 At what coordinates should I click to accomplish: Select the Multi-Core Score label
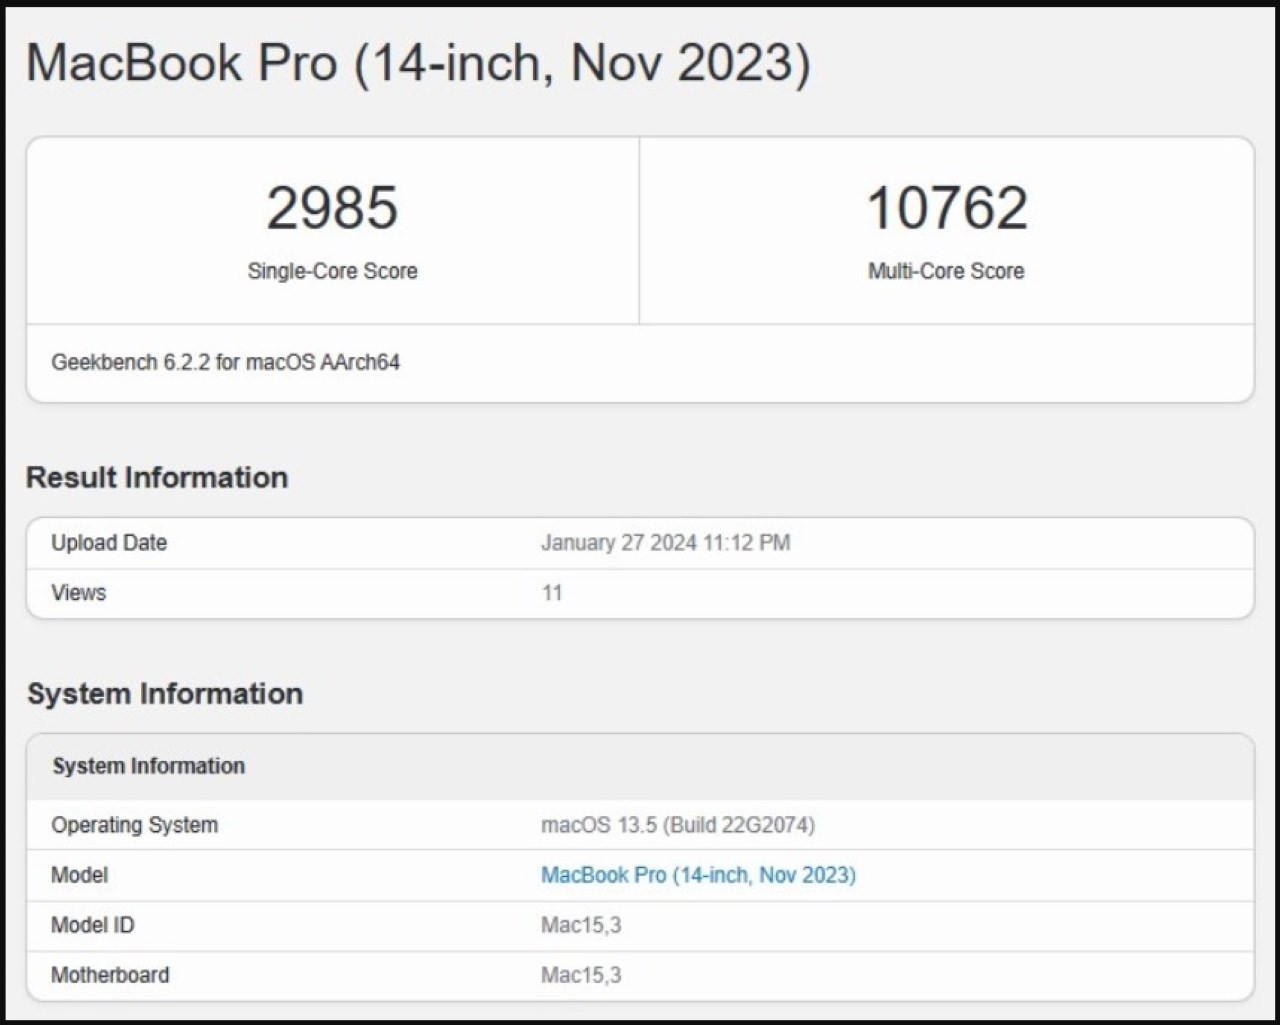(946, 271)
